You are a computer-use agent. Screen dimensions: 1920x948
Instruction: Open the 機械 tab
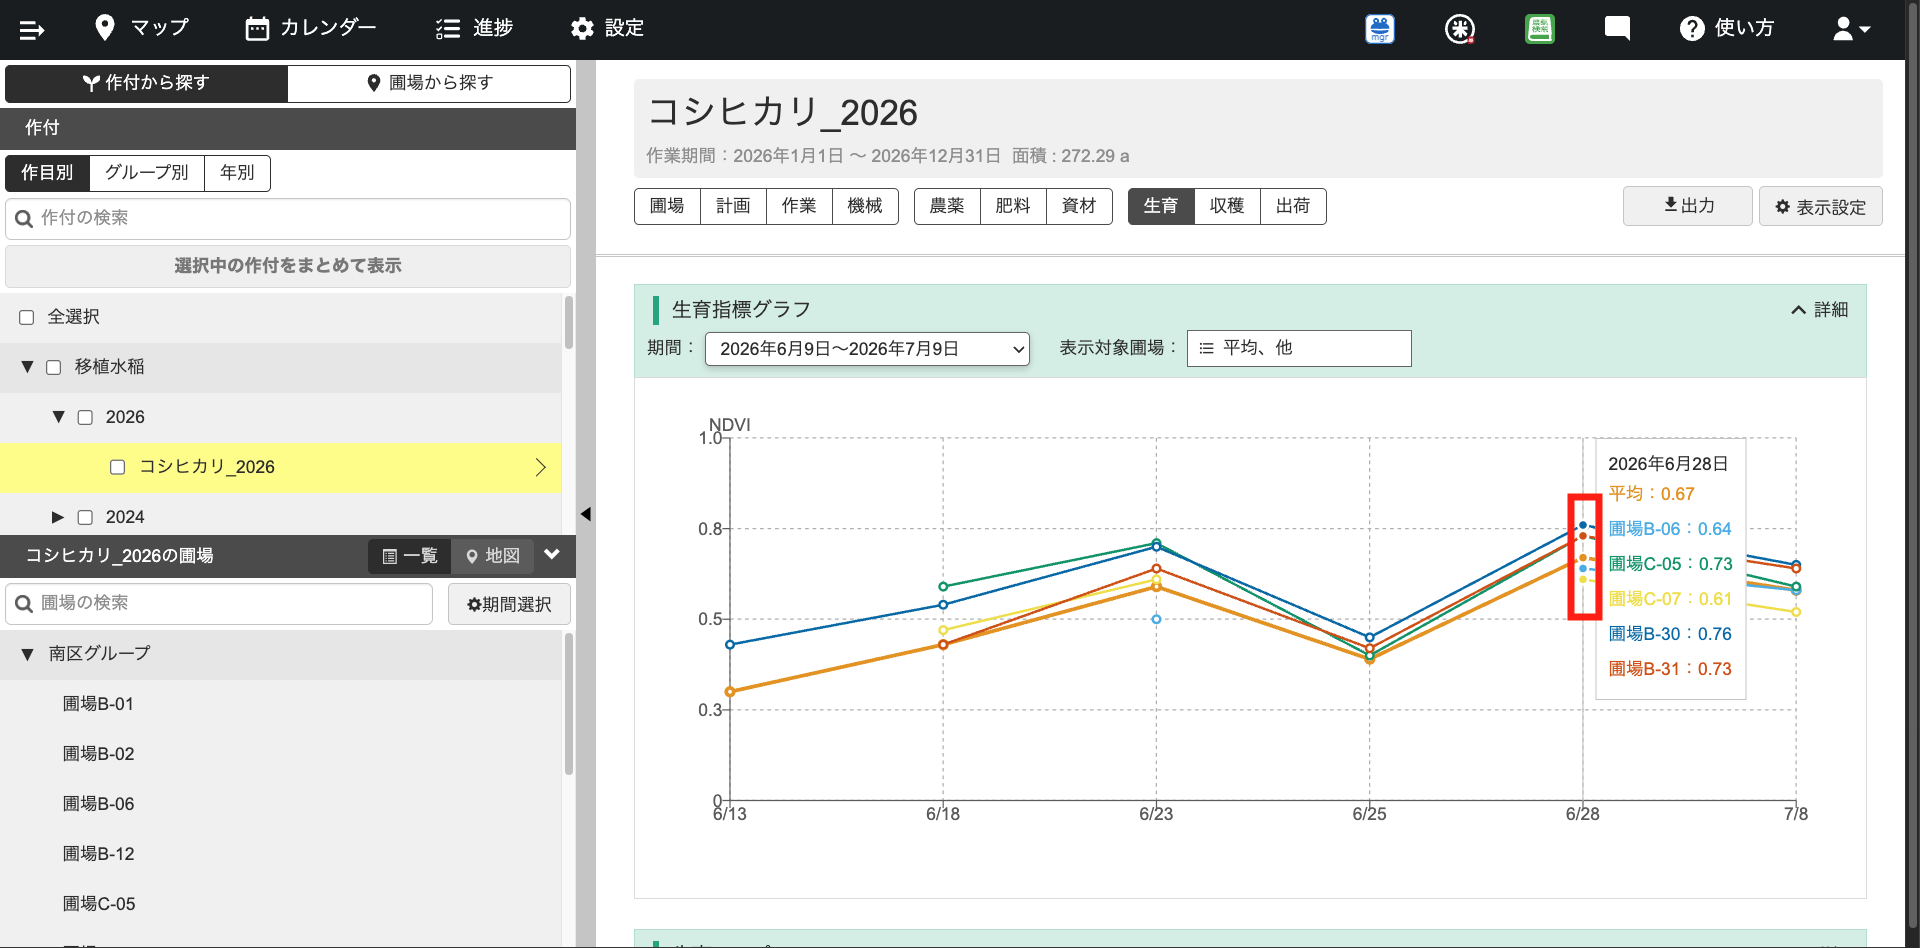pos(865,206)
